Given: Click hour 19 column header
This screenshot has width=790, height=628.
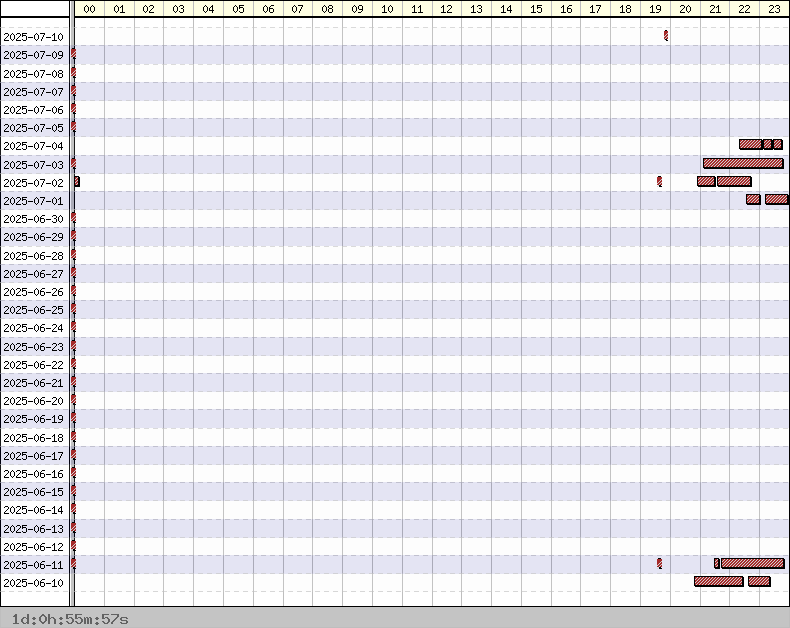Looking at the screenshot, I should click(655, 9).
